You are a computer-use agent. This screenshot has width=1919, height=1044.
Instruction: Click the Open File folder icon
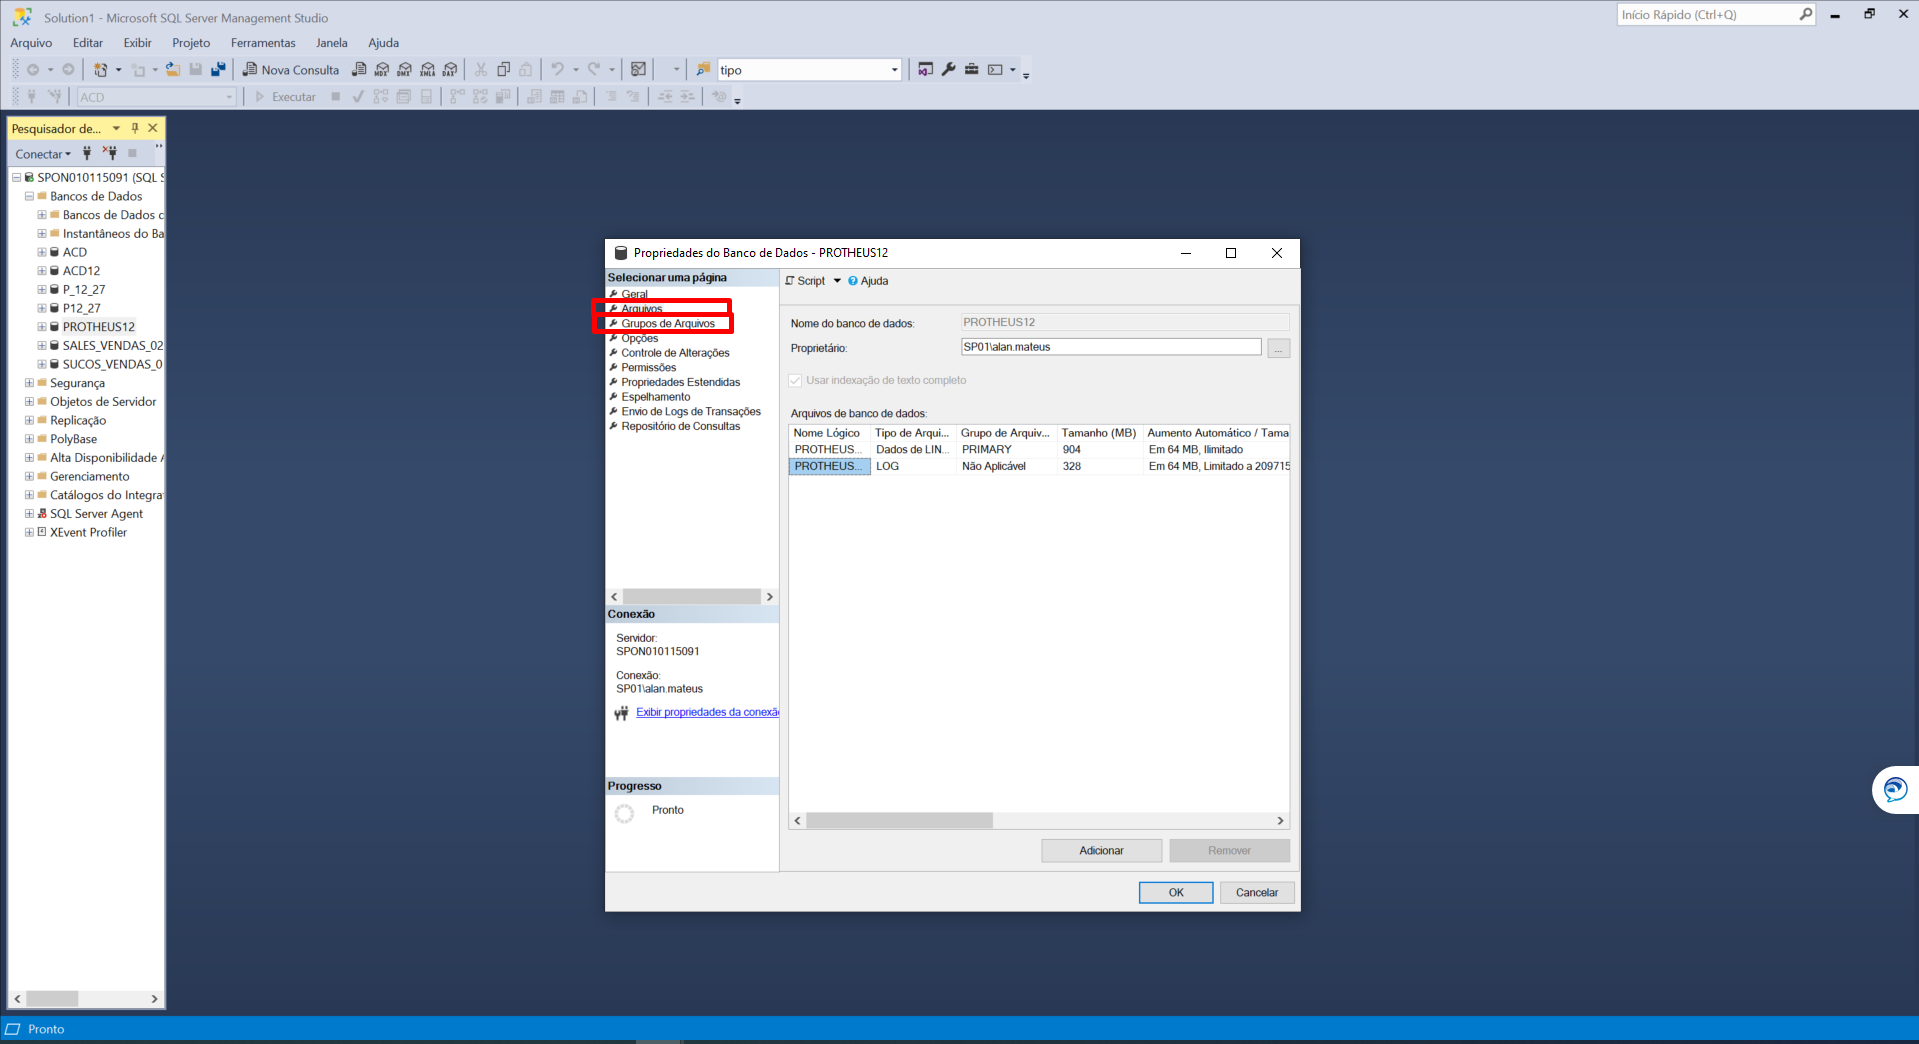[x=173, y=70]
